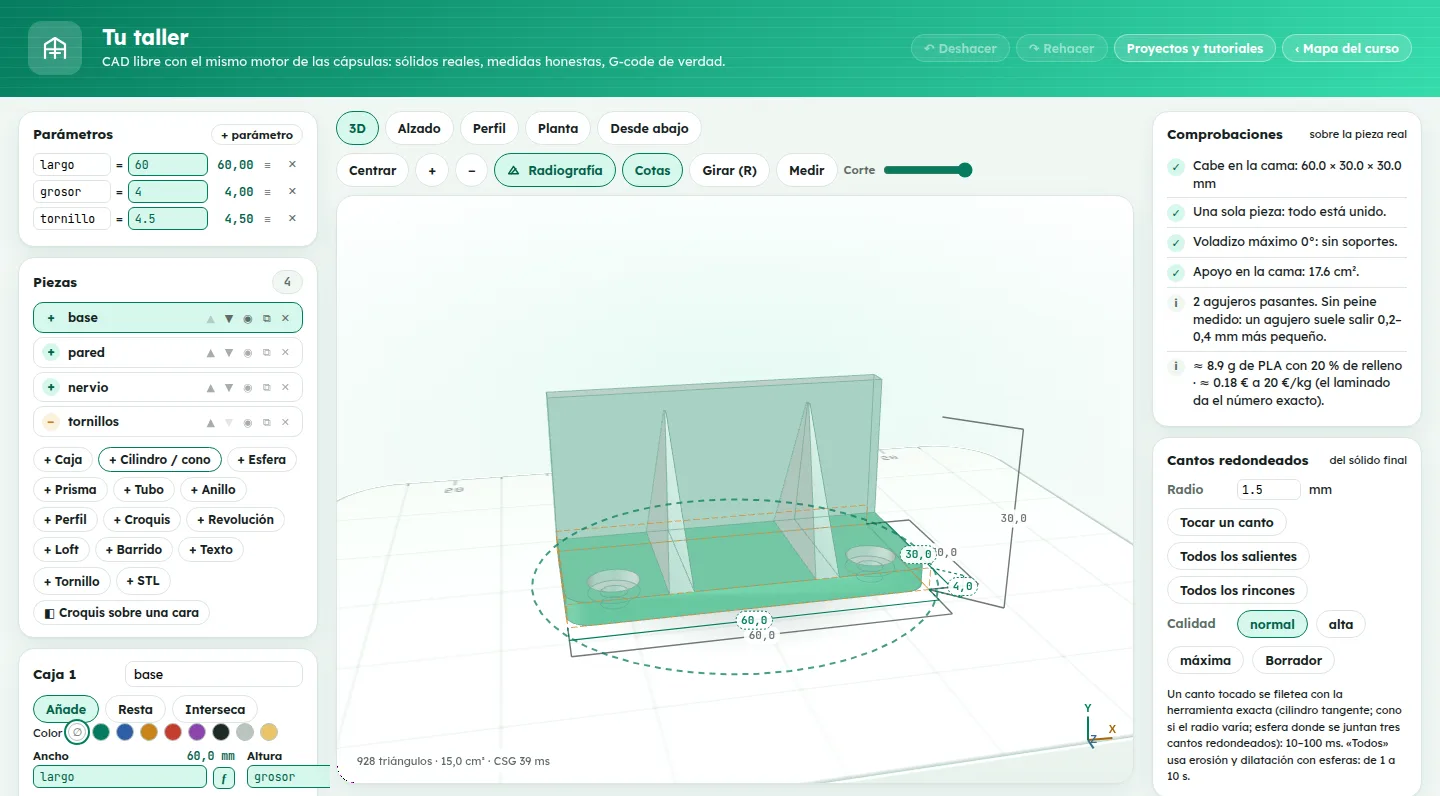Open Proyectos y tutoriales

tap(1195, 48)
